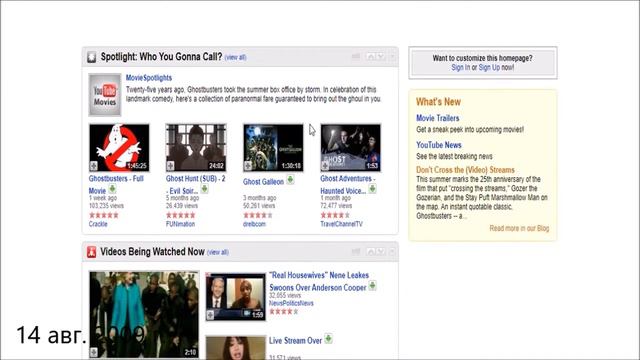Play the Real Housewives 1:59 thumbnail
The image size is (640, 360).
(236, 297)
